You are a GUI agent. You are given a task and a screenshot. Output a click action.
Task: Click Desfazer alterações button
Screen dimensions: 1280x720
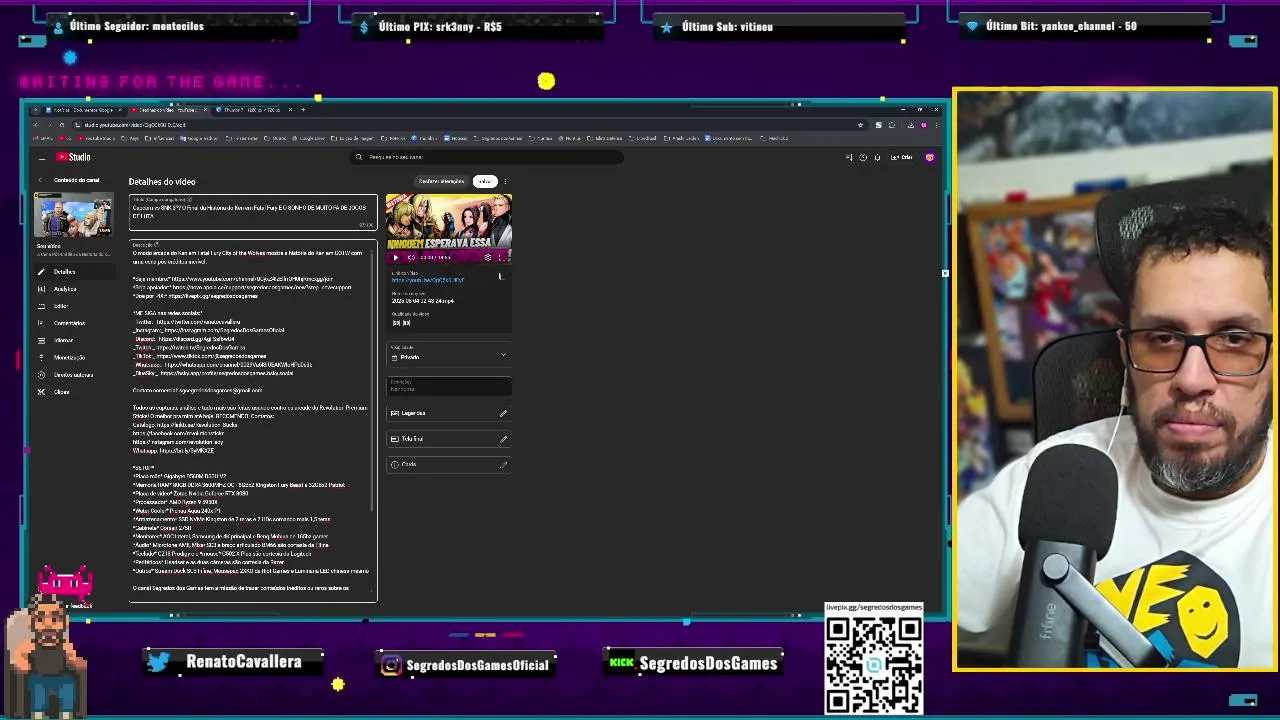[x=441, y=182]
